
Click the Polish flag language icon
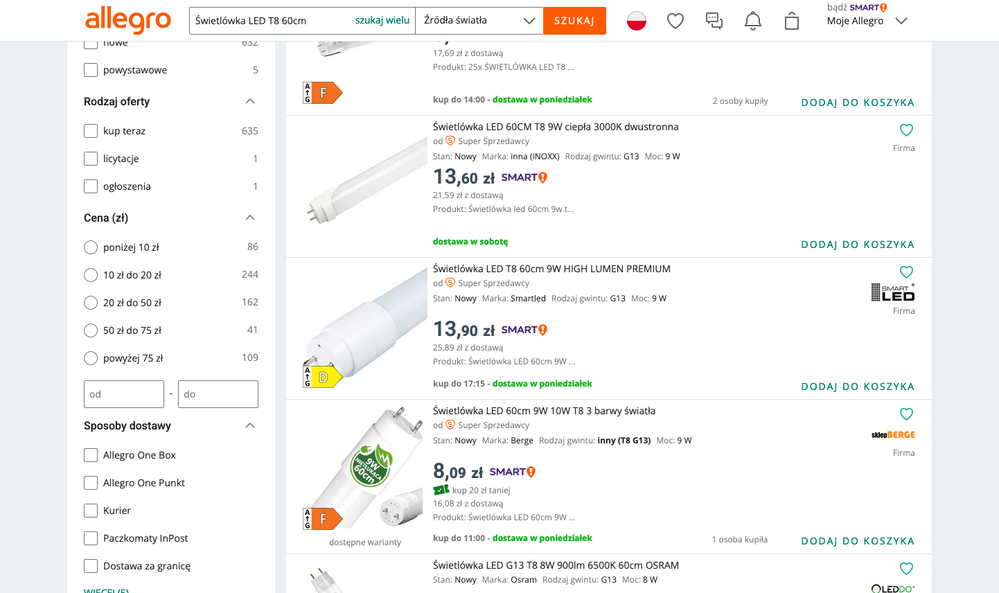pyautogui.click(x=637, y=21)
